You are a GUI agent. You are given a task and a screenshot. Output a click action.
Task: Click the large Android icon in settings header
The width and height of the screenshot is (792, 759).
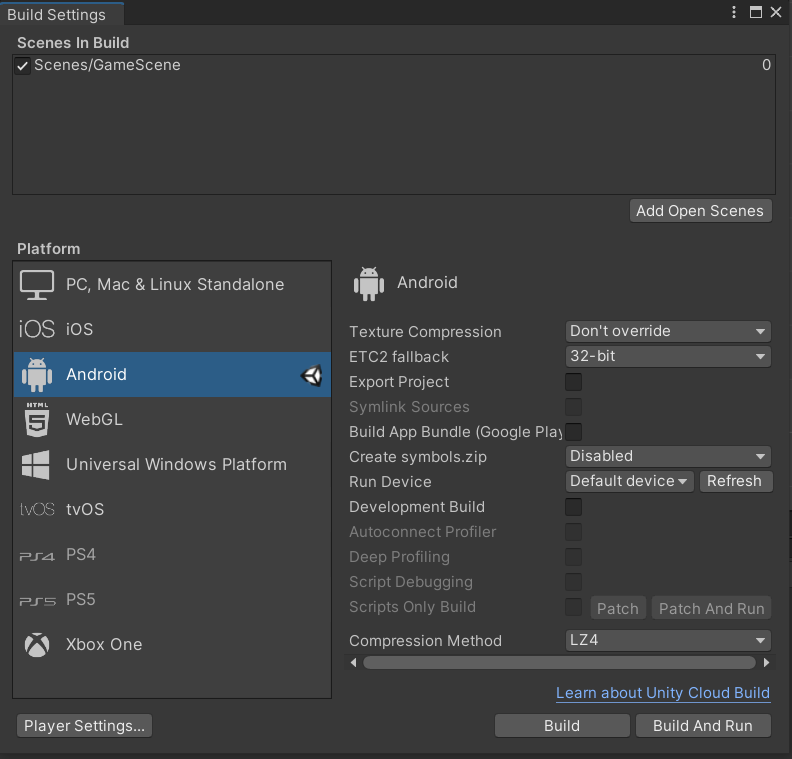point(369,284)
